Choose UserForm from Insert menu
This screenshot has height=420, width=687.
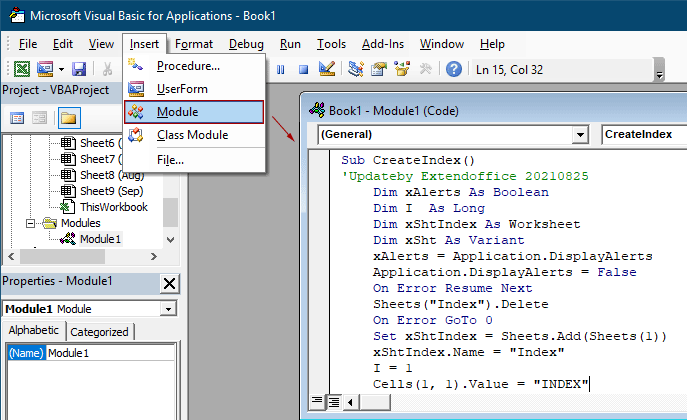click(x=194, y=89)
